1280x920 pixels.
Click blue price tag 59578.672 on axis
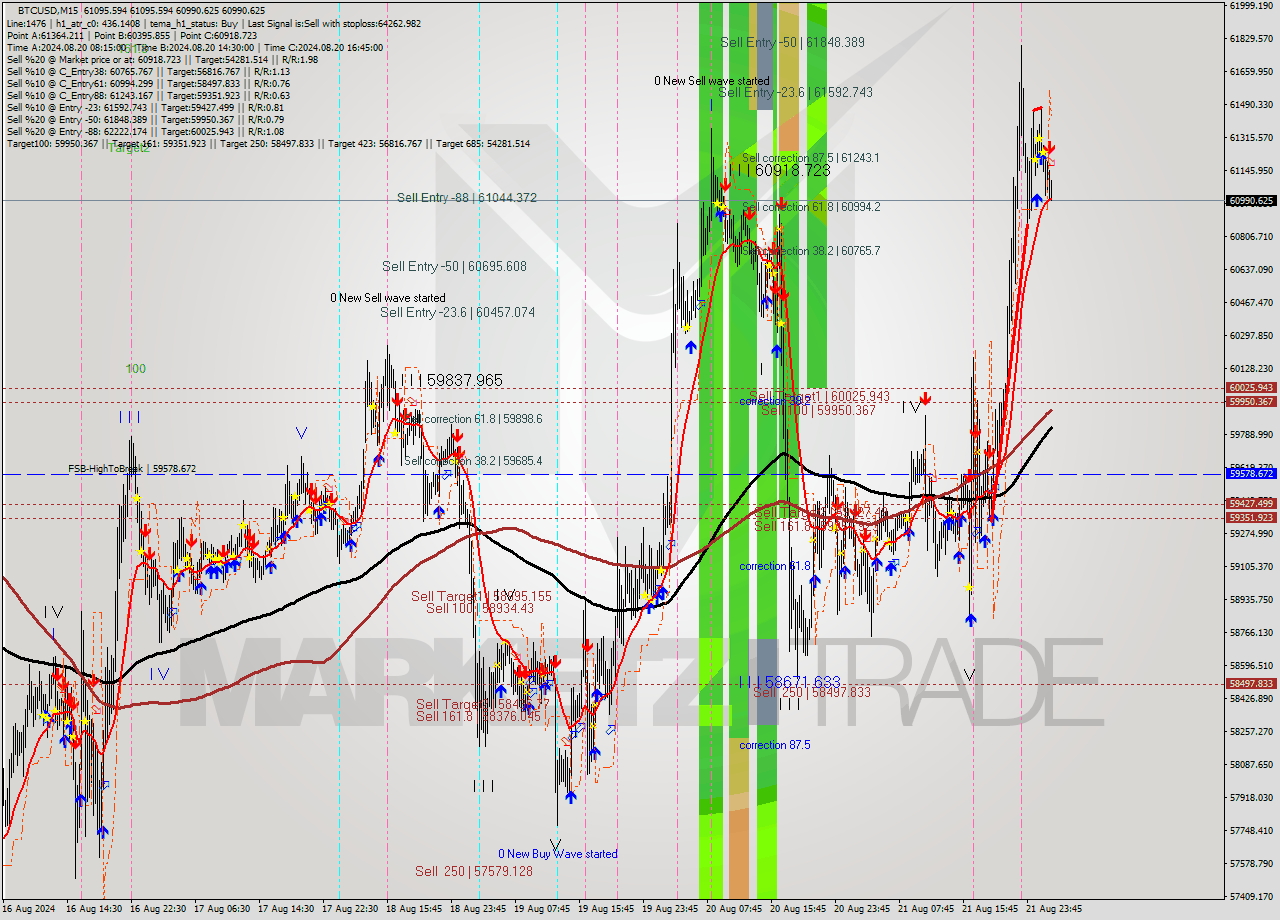pyautogui.click(x=1250, y=474)
